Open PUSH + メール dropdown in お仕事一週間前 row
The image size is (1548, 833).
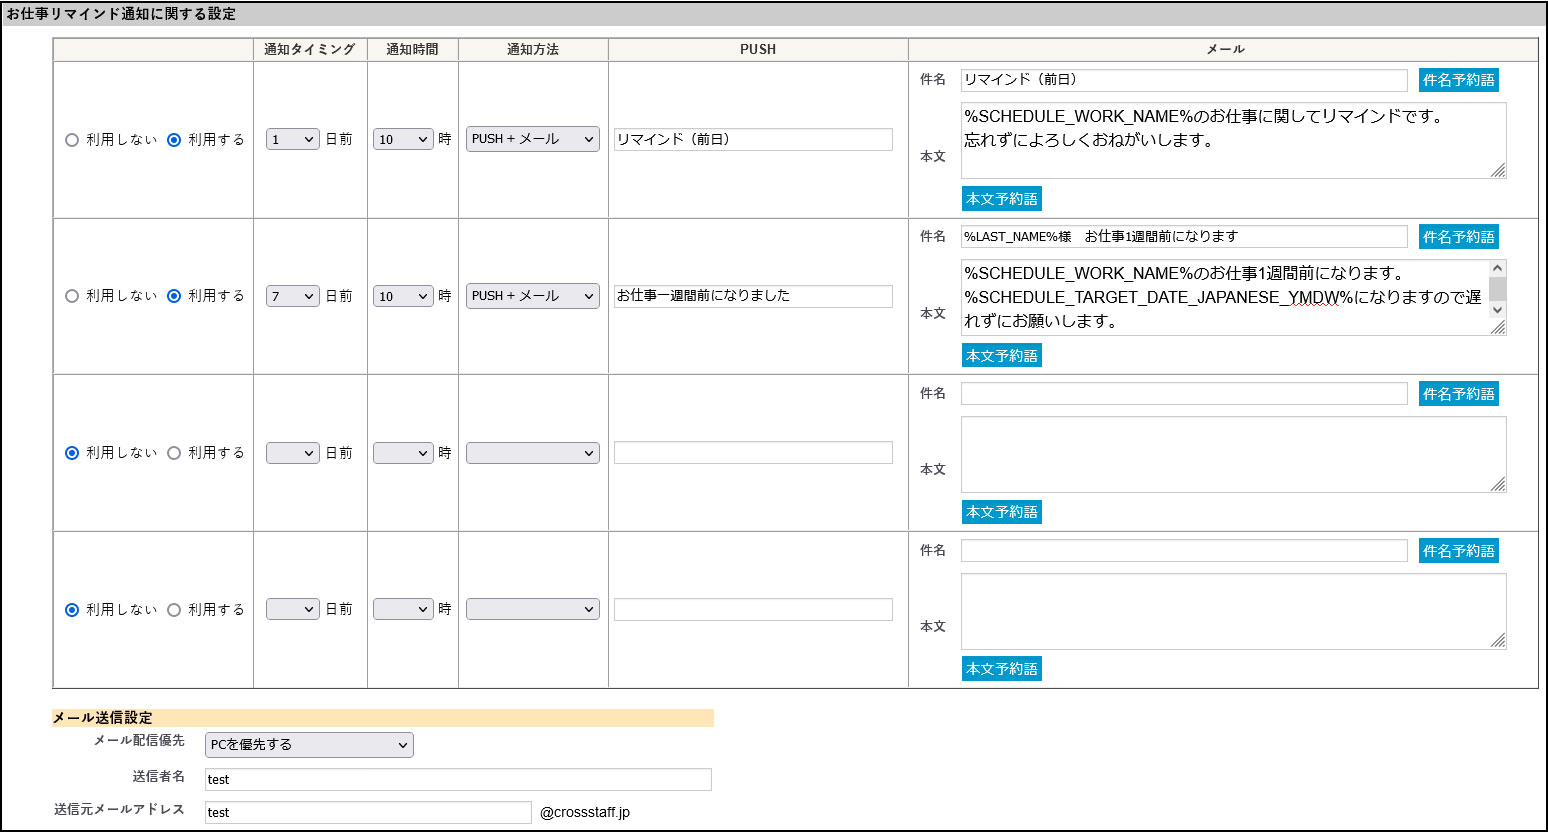(x=533, y=296)
